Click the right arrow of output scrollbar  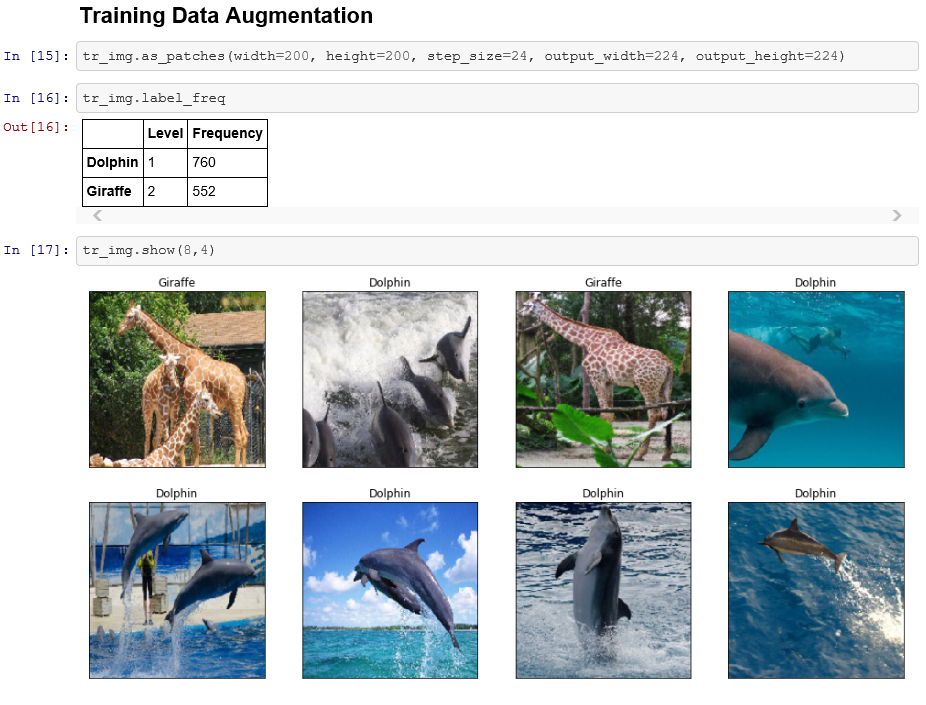coord(896,216)
